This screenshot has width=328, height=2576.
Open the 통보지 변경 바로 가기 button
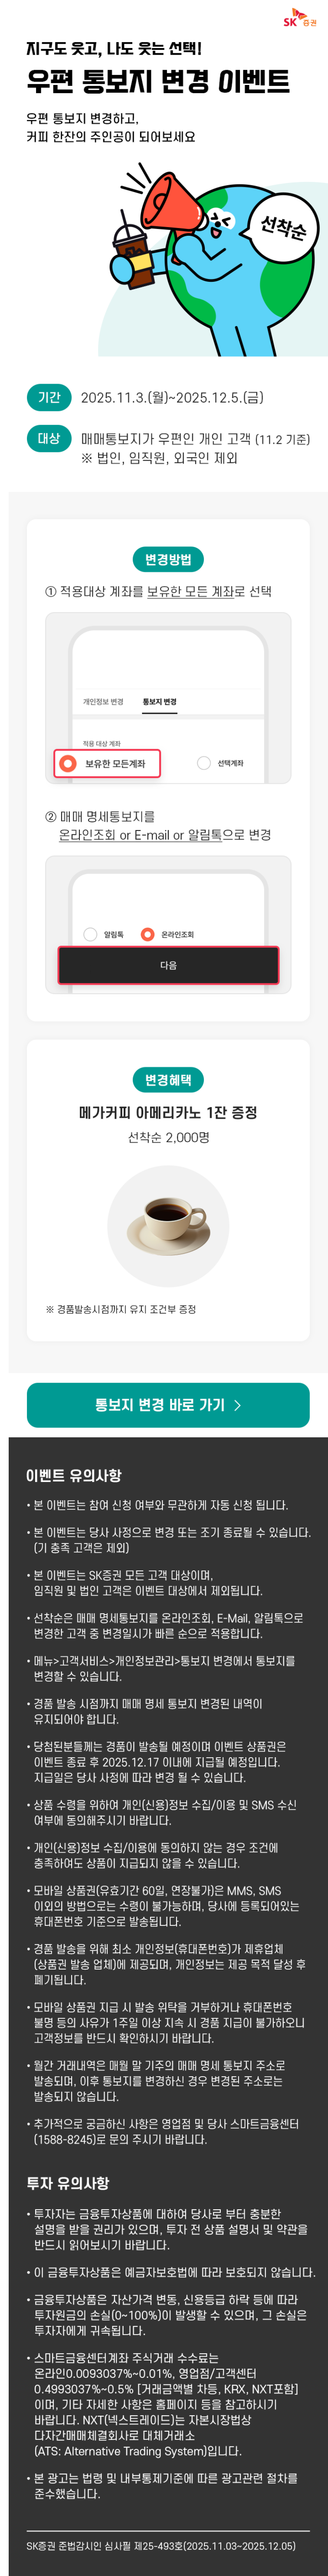coord(168,1405)
